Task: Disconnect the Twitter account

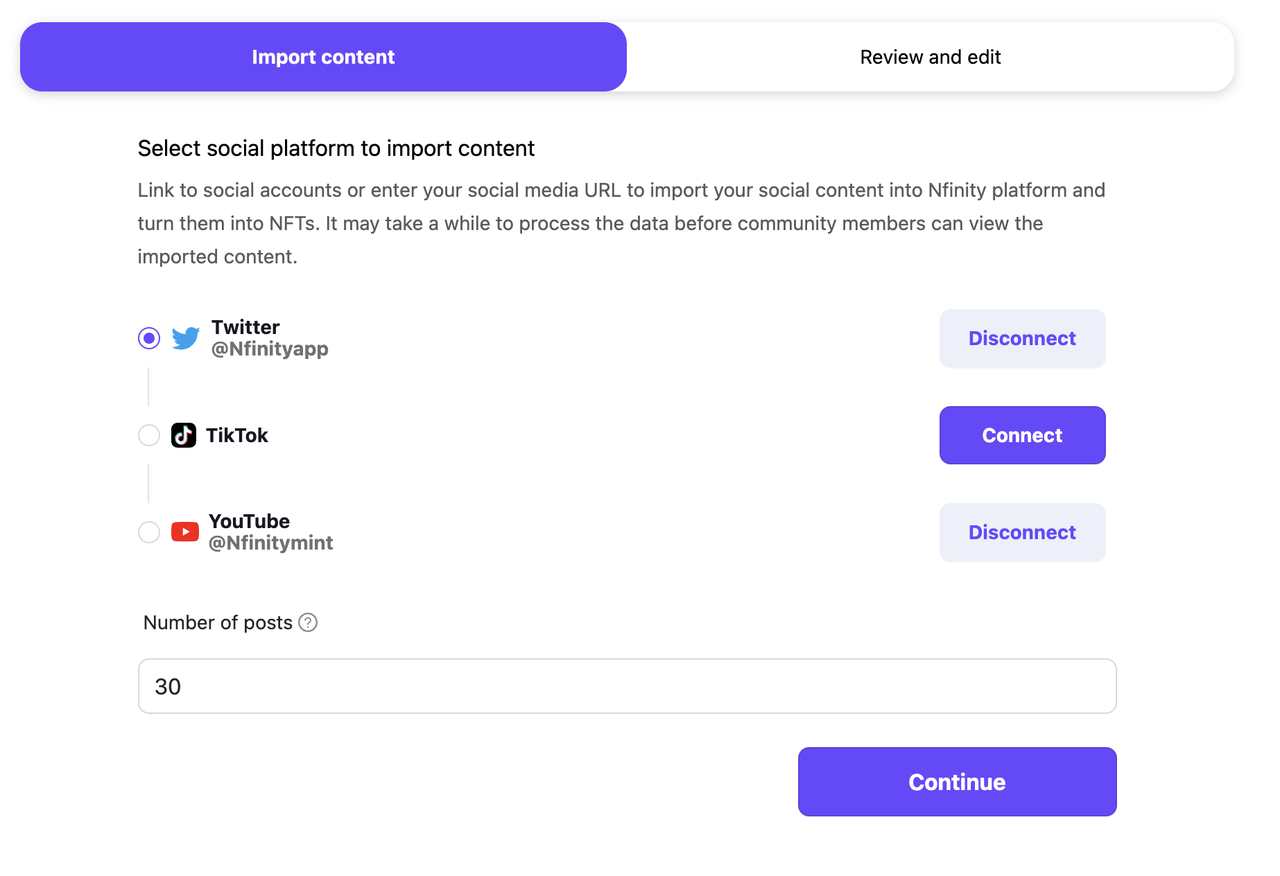Action: pos(1022,338)
